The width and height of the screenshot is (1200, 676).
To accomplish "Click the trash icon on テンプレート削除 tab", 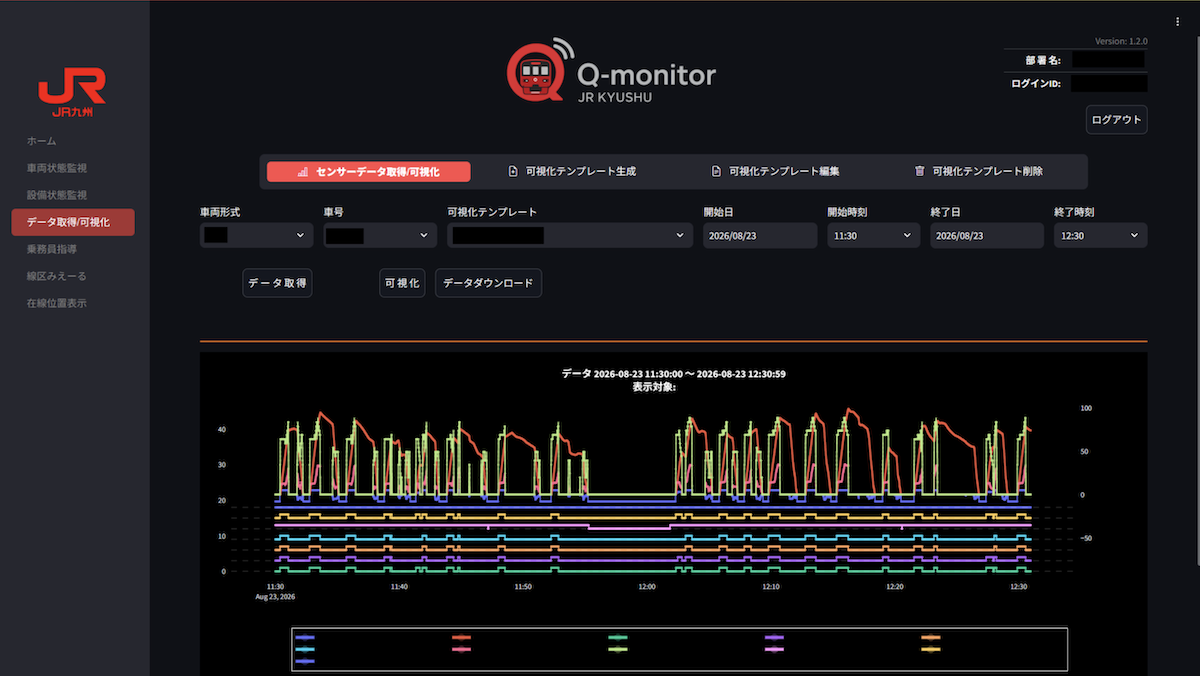I will [919, 171].
